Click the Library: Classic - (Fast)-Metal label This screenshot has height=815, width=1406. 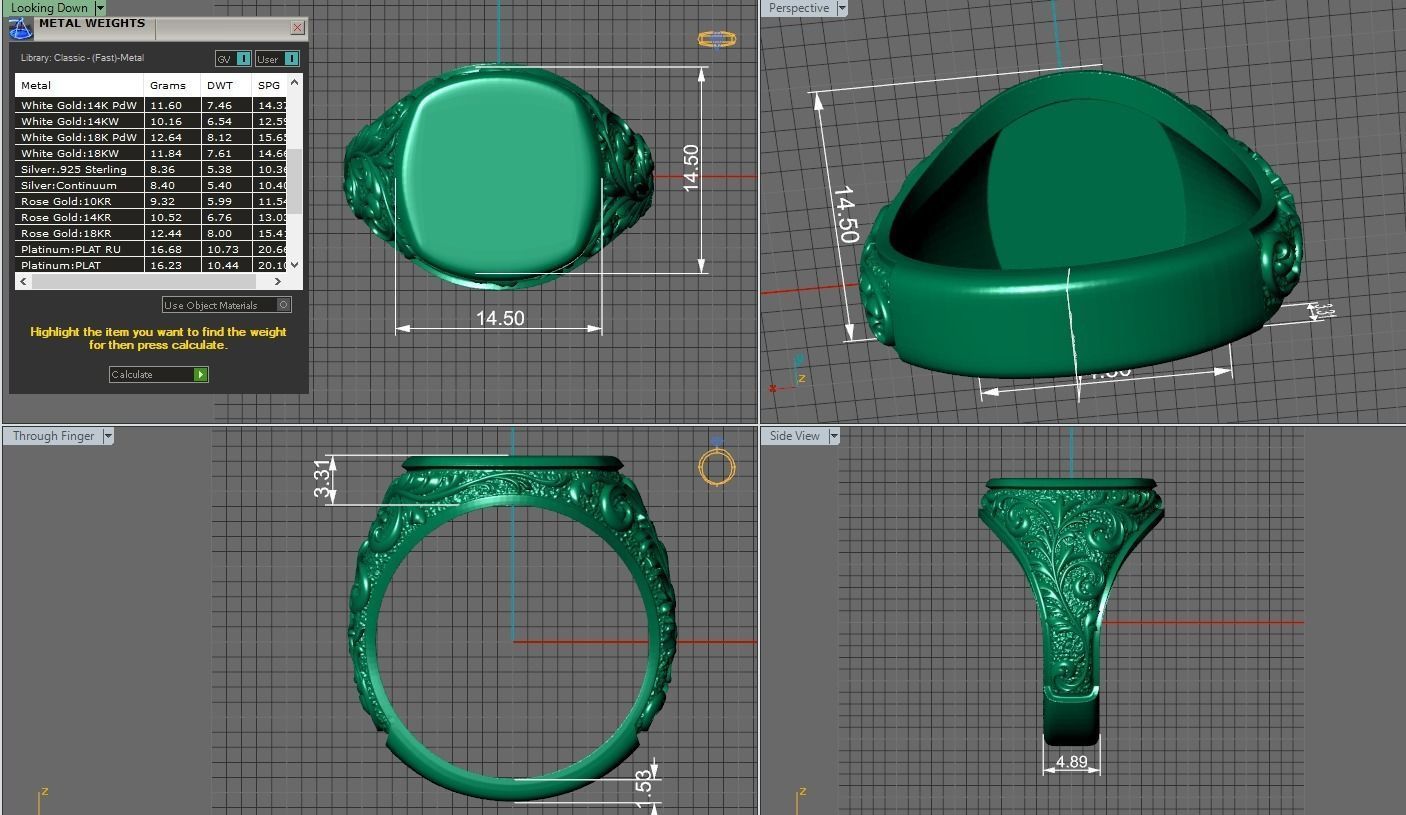pyautogui.click(x=82, y=58)
